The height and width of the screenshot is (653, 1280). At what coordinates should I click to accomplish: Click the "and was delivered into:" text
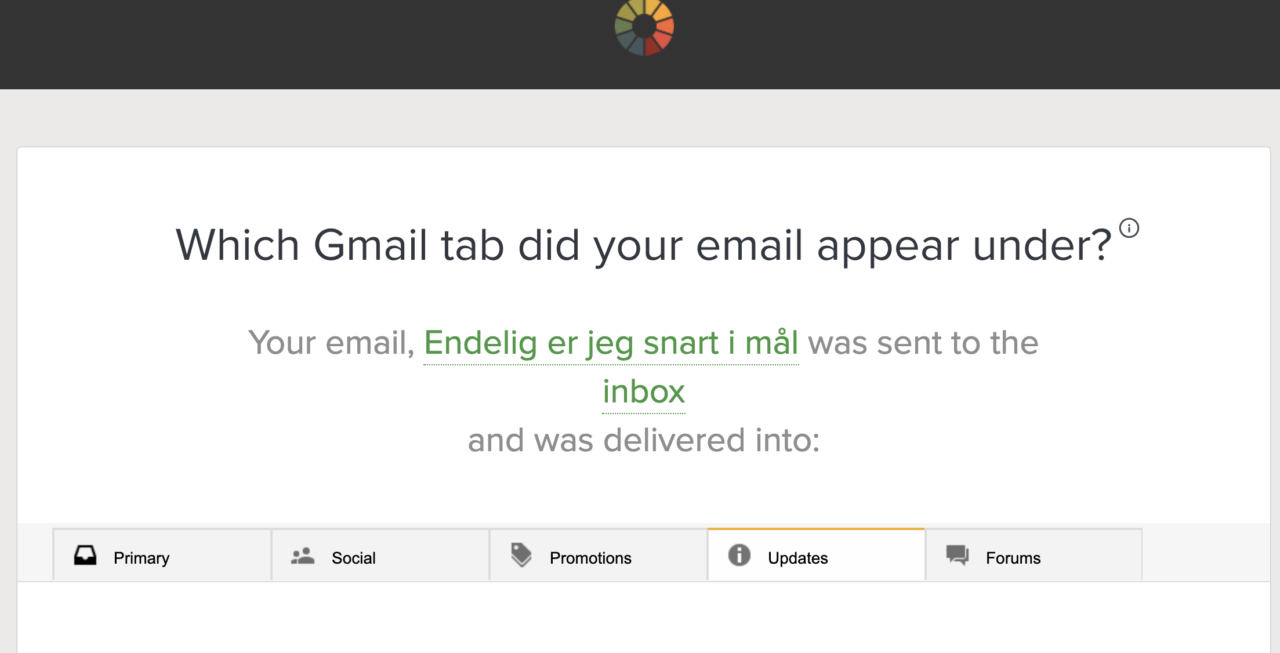point(643,440)
